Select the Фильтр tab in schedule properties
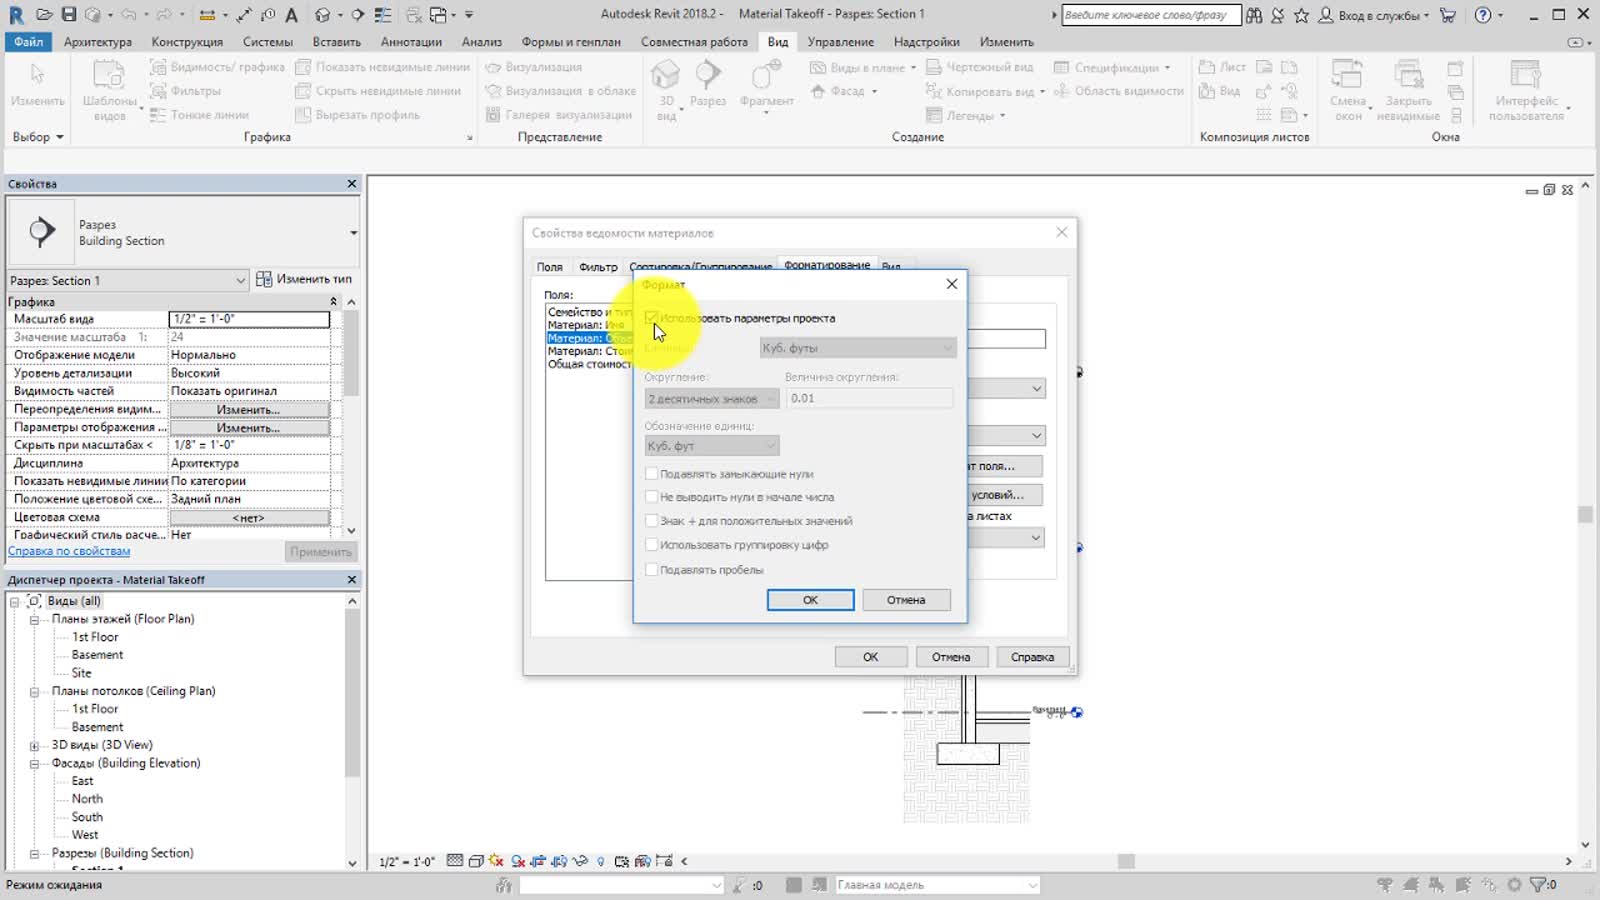The height and width of the screenshot is (900, 1600). click(598, 267)
